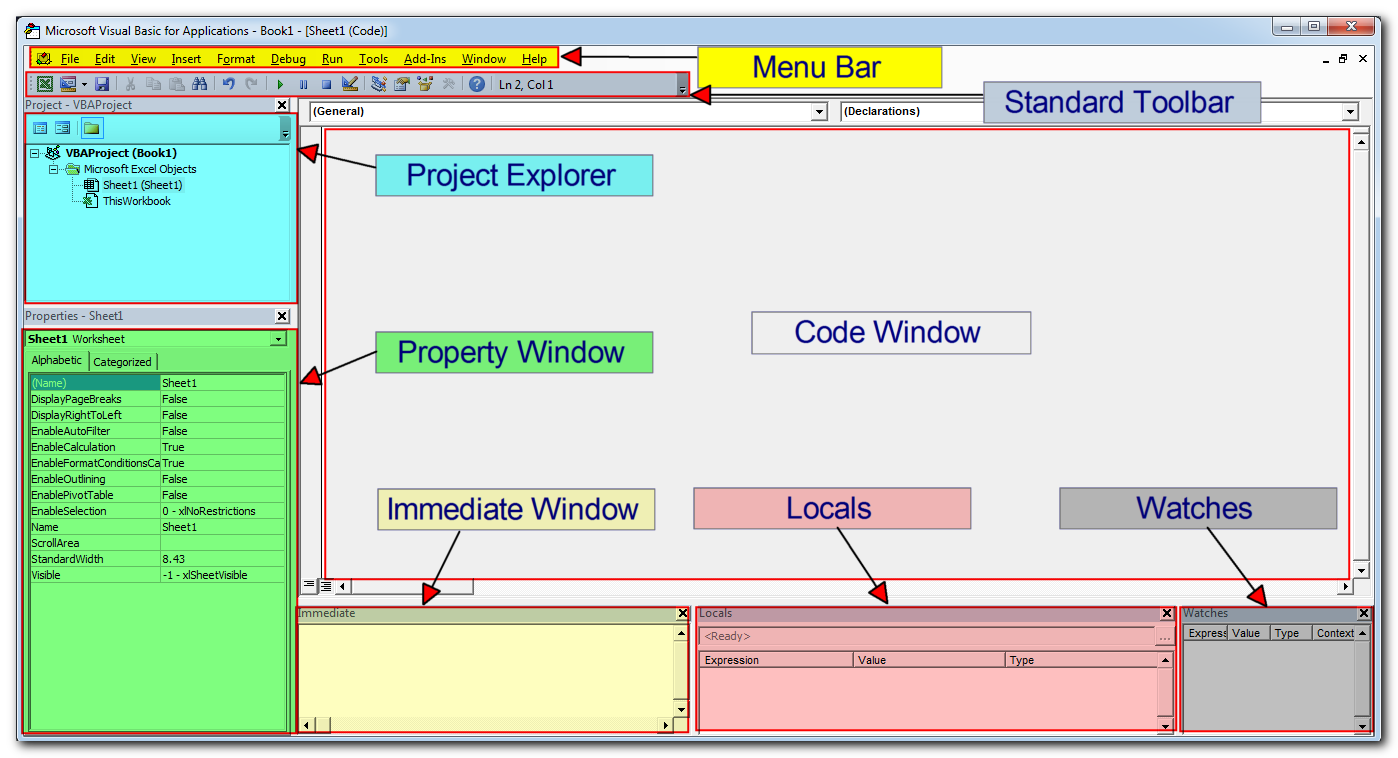Click Standard toolbar options arrow at toolbar end

tap(682, 86)
